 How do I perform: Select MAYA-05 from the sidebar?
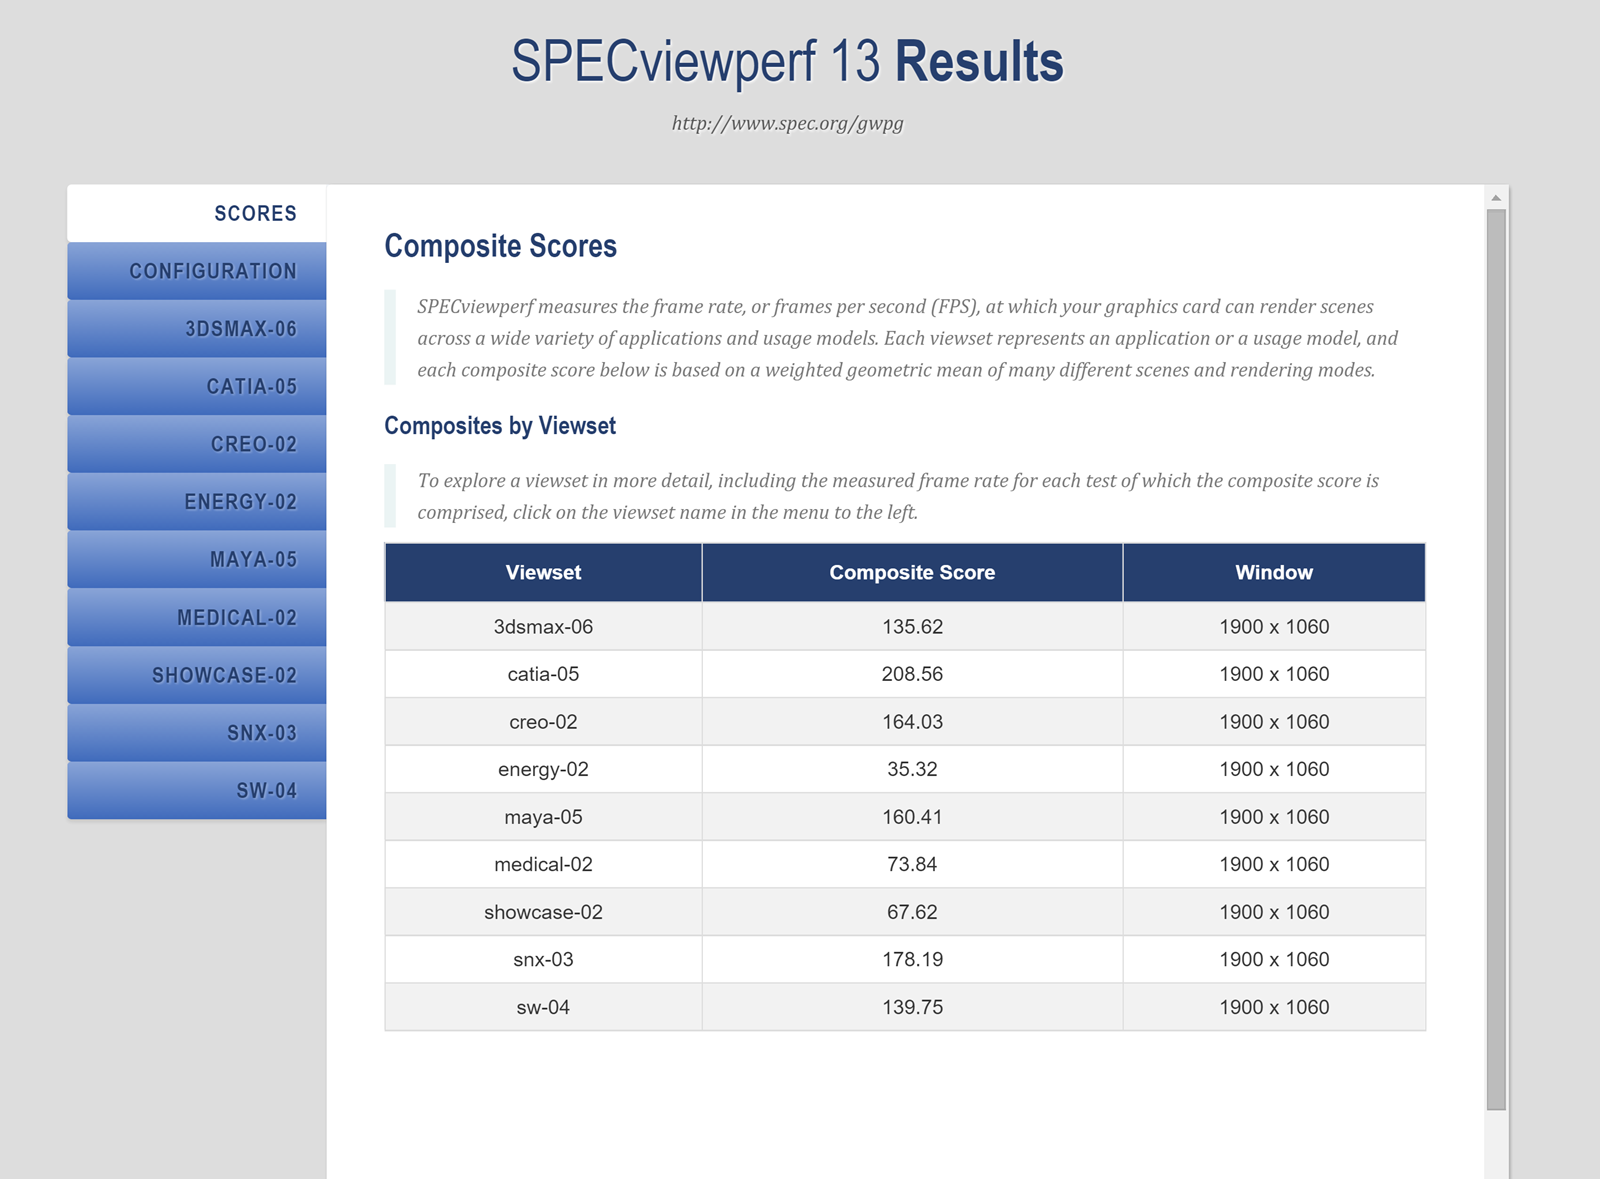pyautogui.click(x=253, y=560)
